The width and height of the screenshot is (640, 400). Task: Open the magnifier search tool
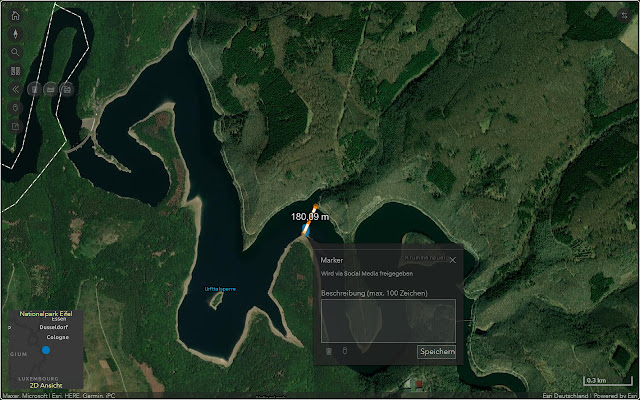(x=15, y=52)
